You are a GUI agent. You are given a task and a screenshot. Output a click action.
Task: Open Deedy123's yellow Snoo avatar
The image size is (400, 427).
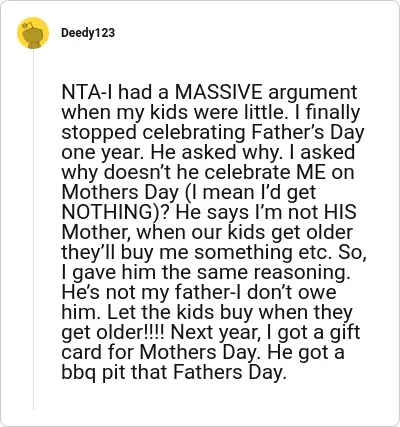[33, 33]
